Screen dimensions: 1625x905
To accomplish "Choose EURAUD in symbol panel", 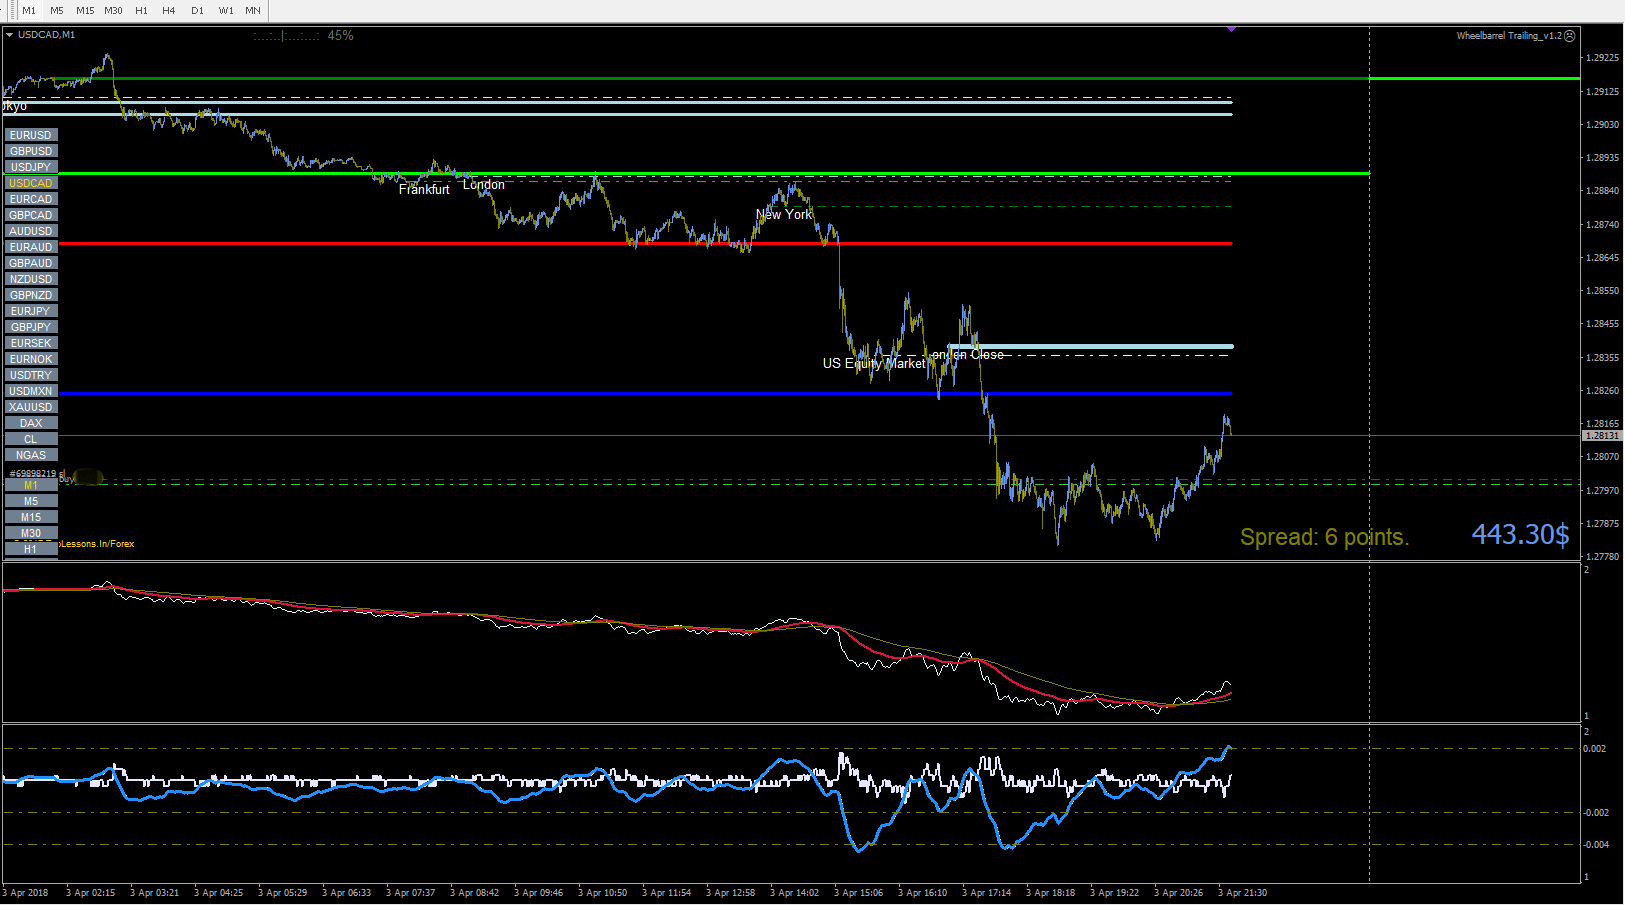I will tap(31, 247).
